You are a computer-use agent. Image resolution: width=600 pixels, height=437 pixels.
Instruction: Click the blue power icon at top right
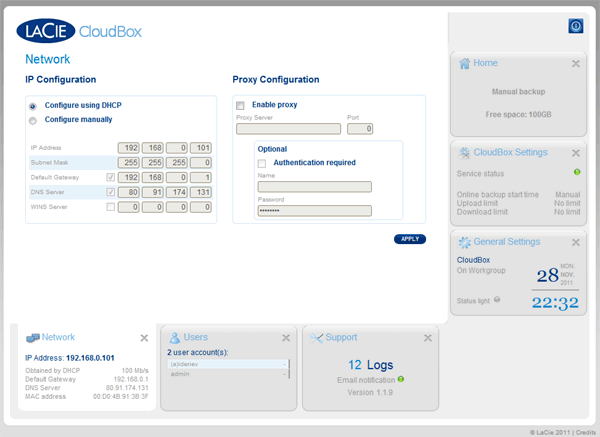click(x=576, y=26)
